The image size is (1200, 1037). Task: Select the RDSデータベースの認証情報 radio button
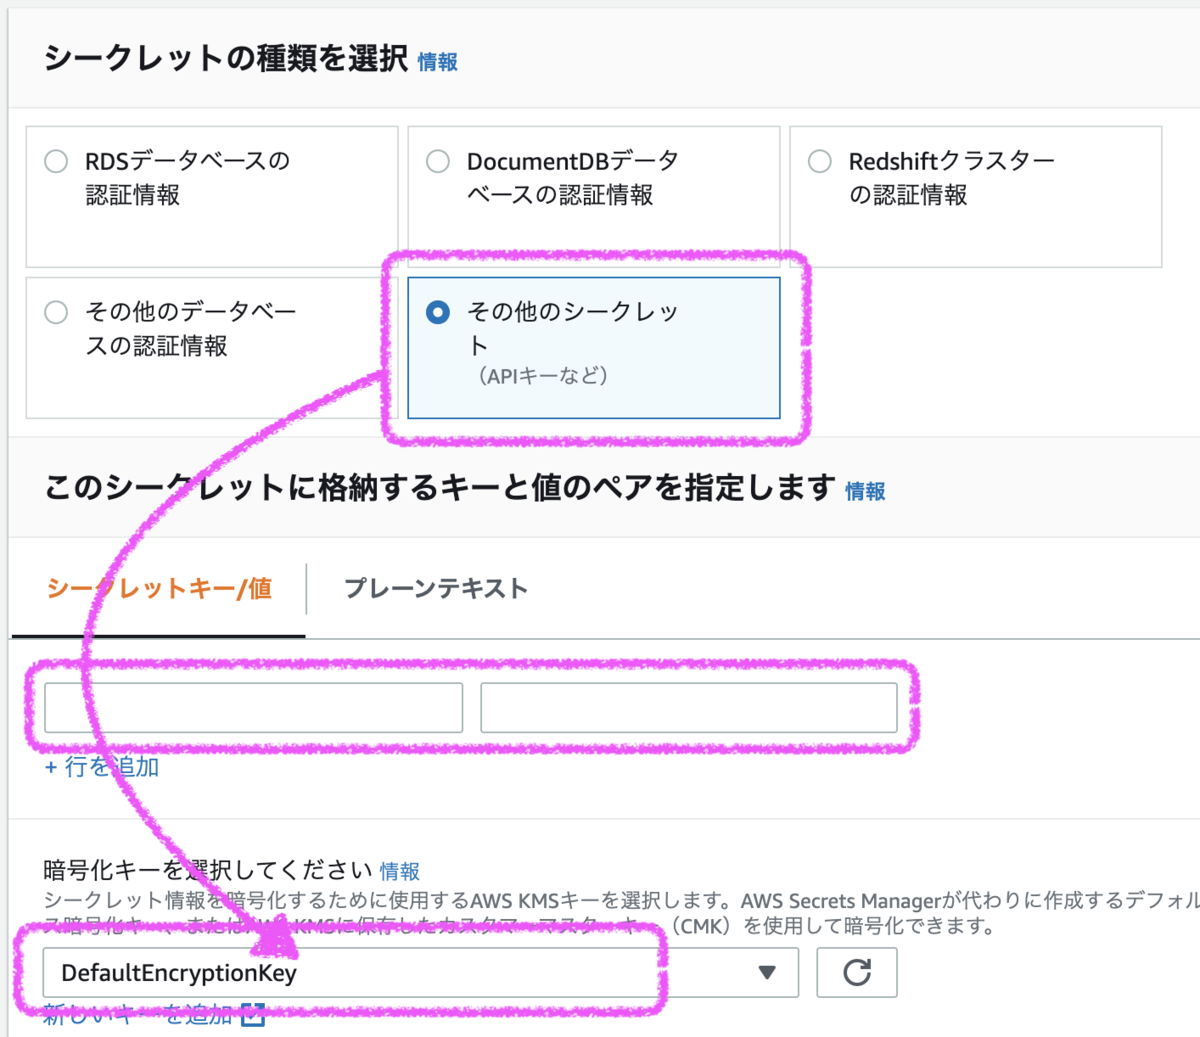pyautogui.click(x=55, y=160)
